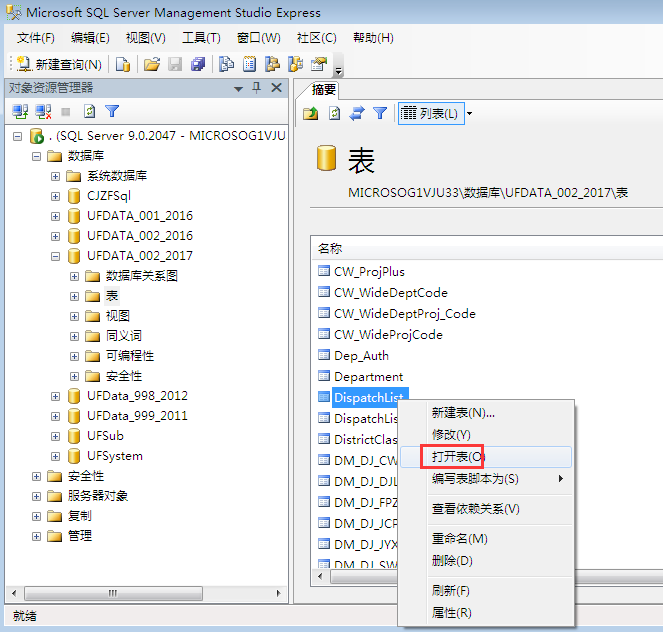Switch to the 摘要 tab

323,89
